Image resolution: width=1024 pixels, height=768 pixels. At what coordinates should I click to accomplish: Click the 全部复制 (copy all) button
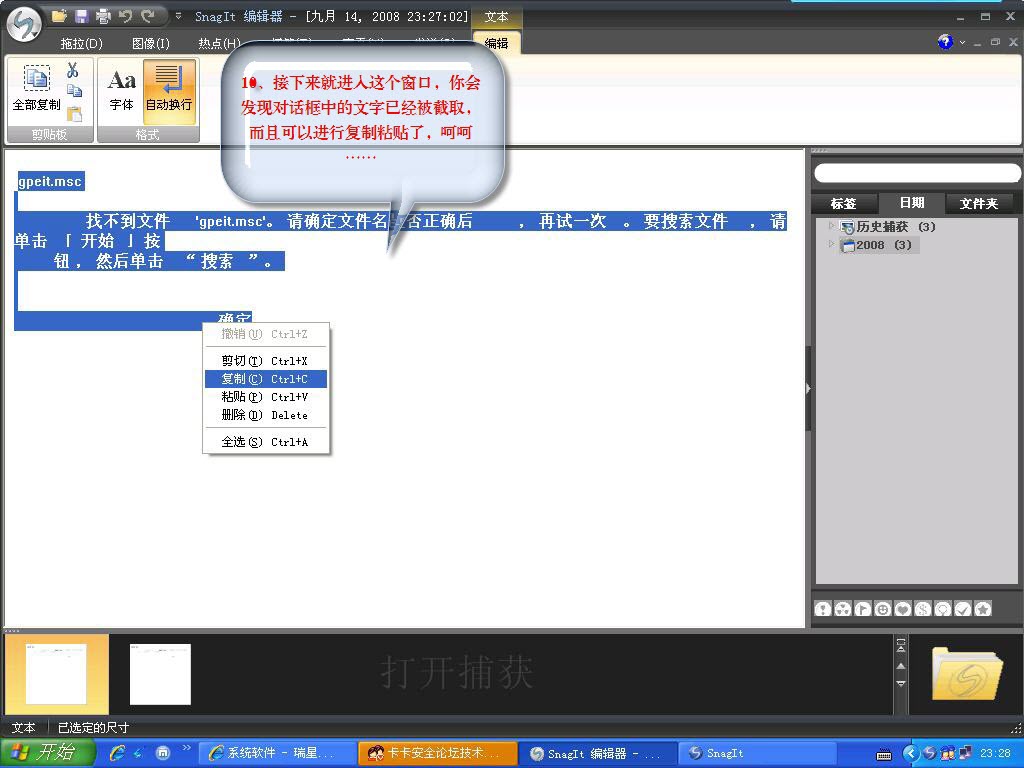37,89
